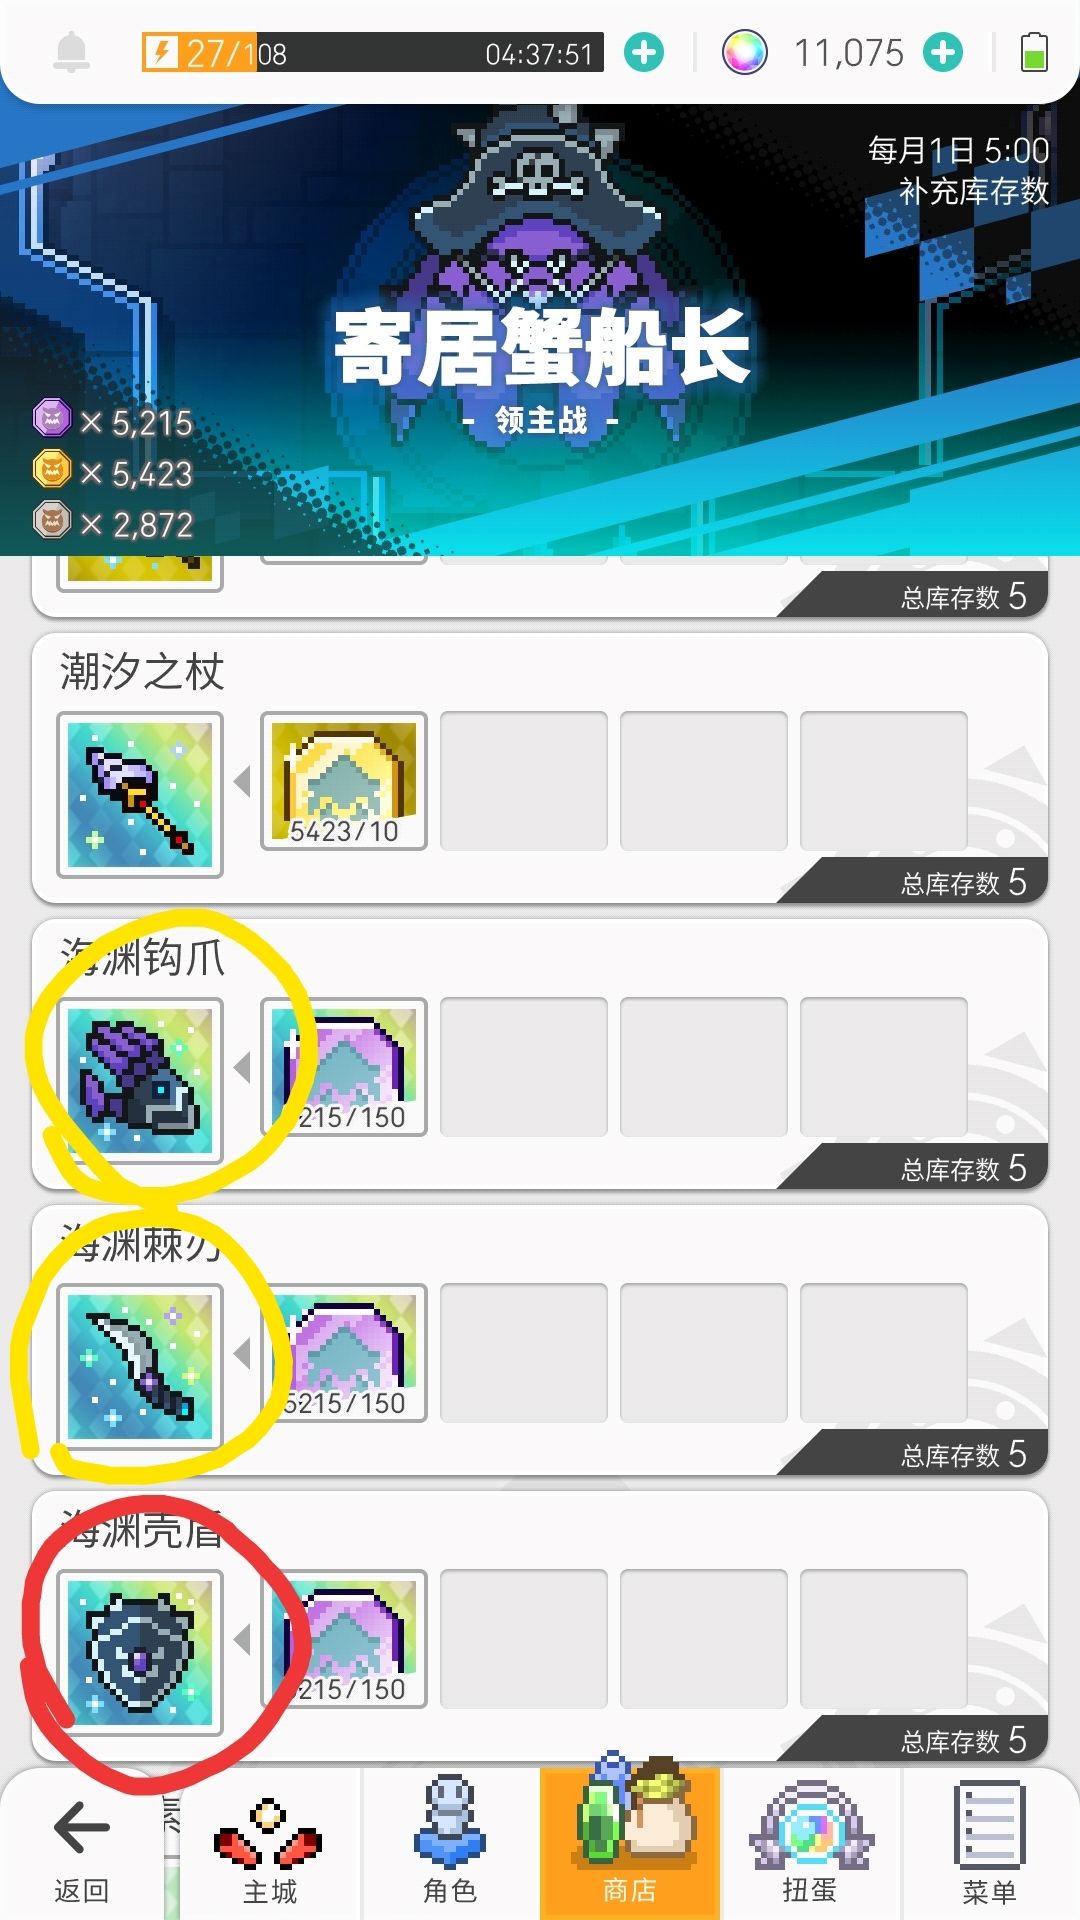Select the 海渊棘刃 blade item icon
Screen dimensions: 1080x1920
pyautogui.click(x=140, y=1367)
